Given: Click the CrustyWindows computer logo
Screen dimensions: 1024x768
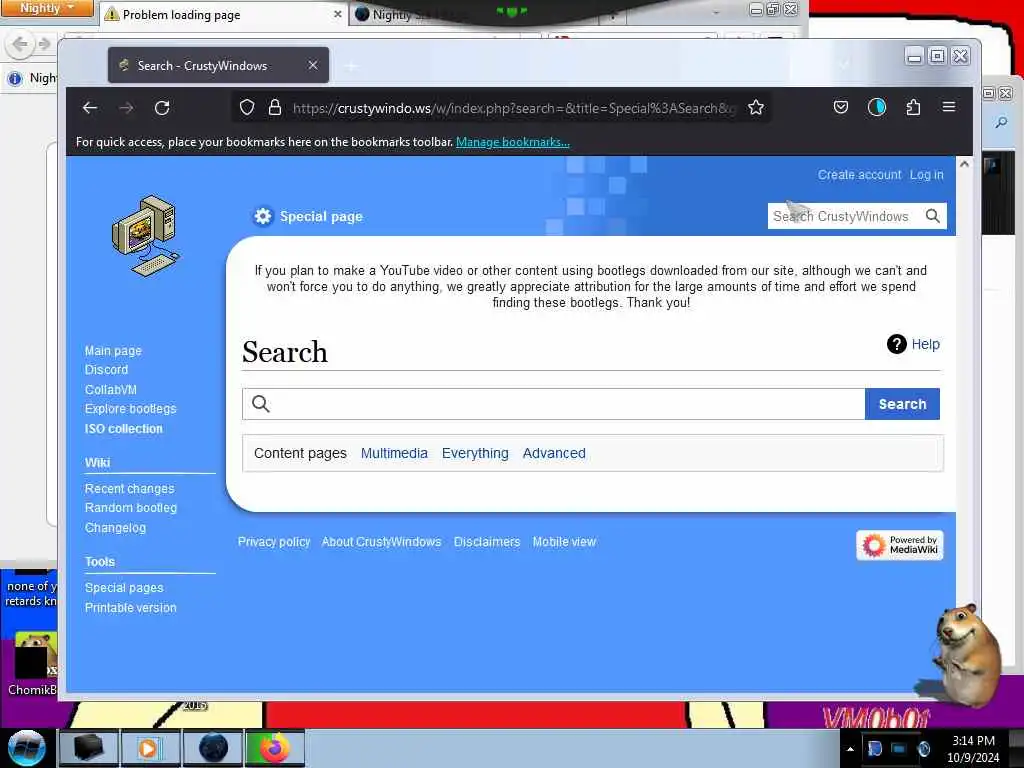Looking at the screenshot, I should (145, 235).
